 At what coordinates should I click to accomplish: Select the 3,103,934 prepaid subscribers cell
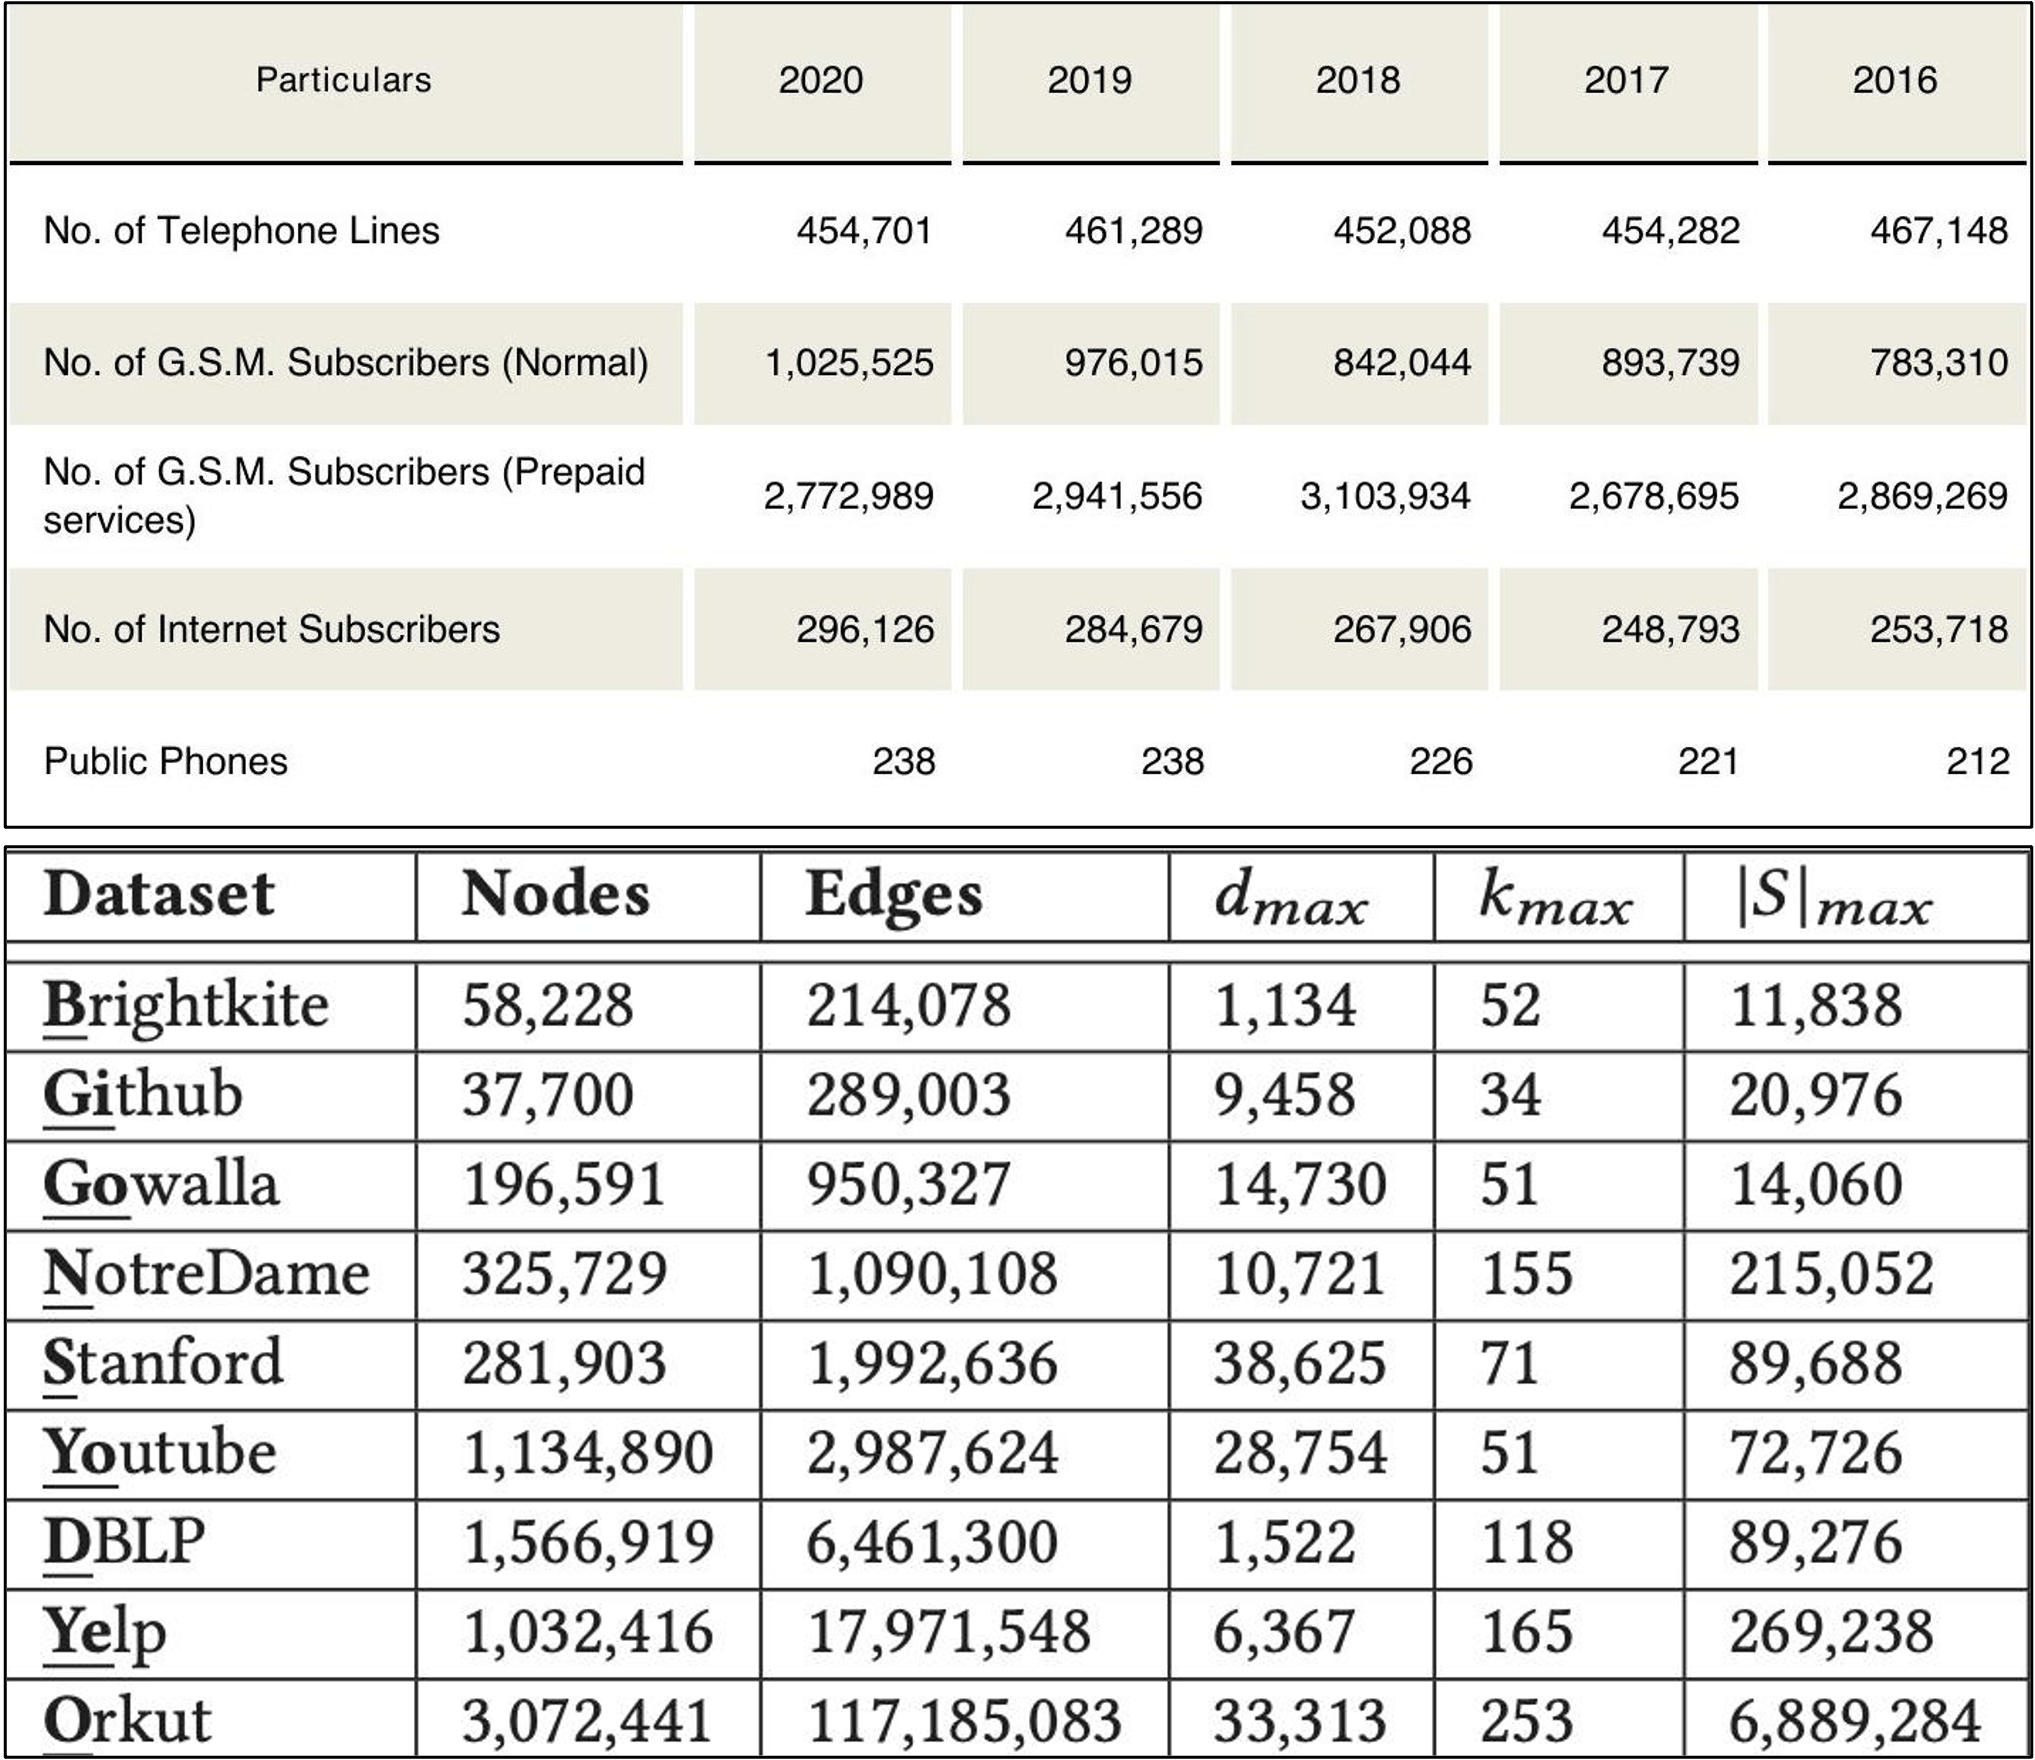tap(1385, 496)
